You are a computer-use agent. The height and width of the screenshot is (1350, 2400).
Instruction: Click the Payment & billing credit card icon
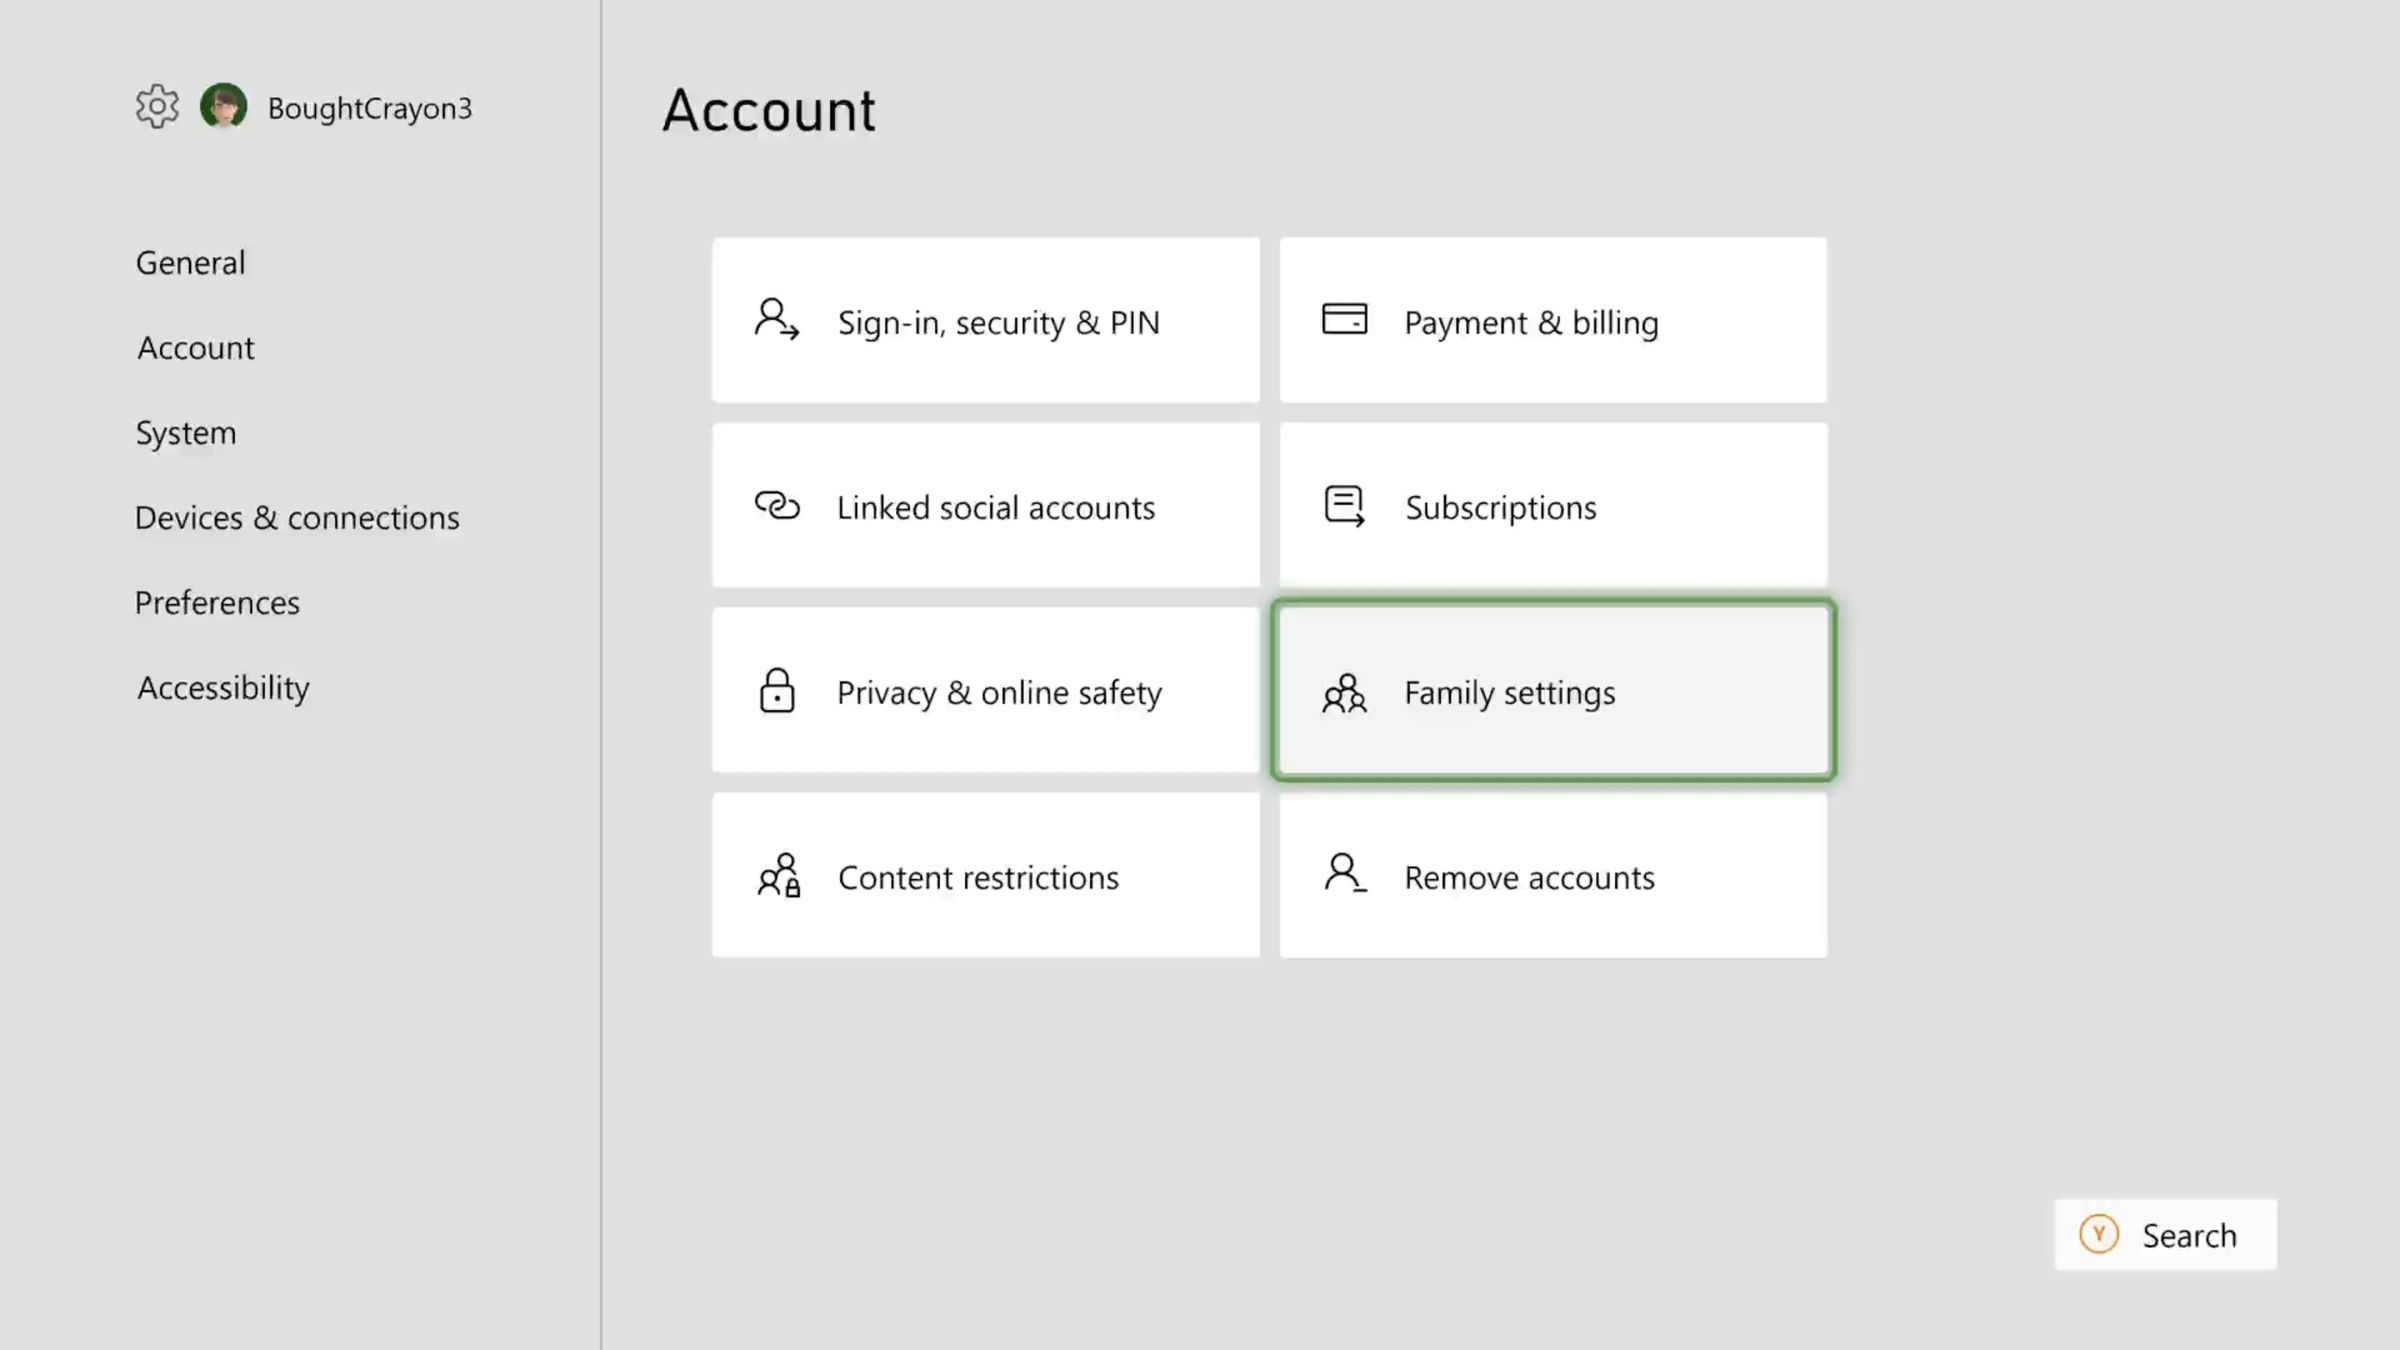tap(1344, 320)
